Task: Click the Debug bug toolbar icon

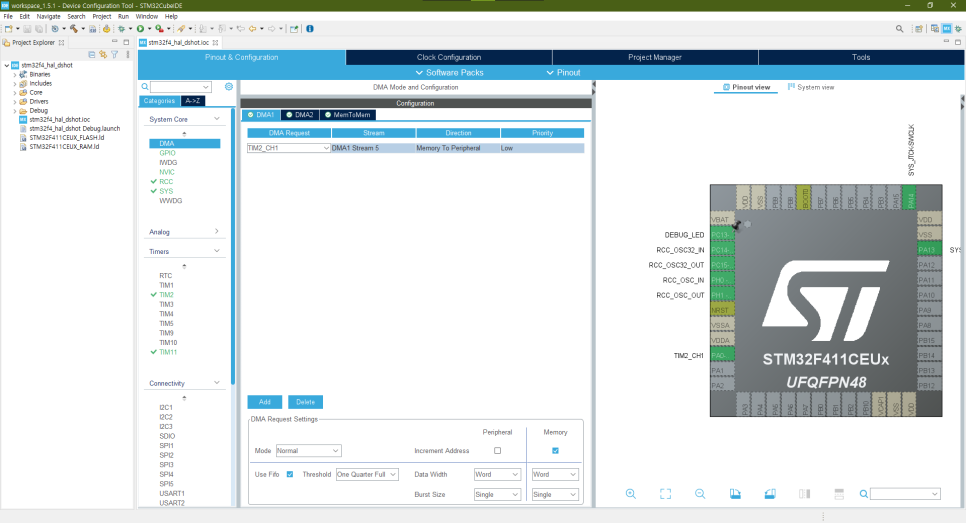Action: click(x=121, y=28)
